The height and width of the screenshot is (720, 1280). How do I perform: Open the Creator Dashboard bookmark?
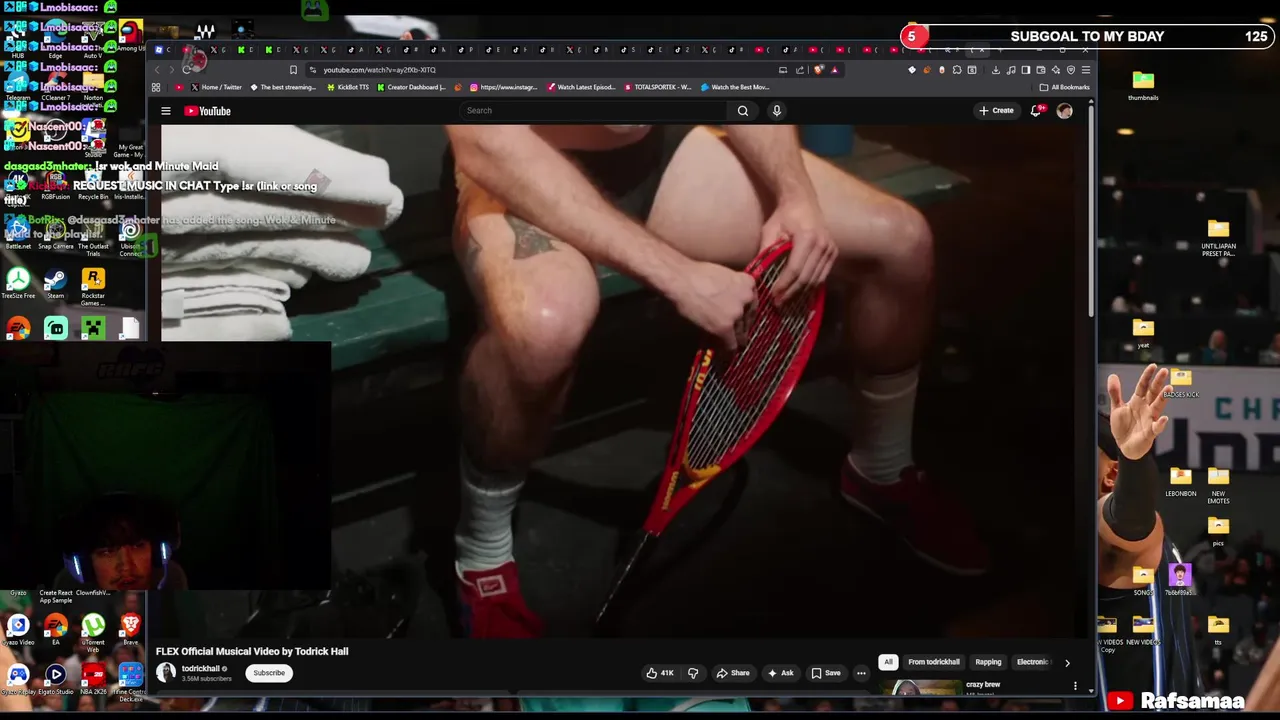411,87
